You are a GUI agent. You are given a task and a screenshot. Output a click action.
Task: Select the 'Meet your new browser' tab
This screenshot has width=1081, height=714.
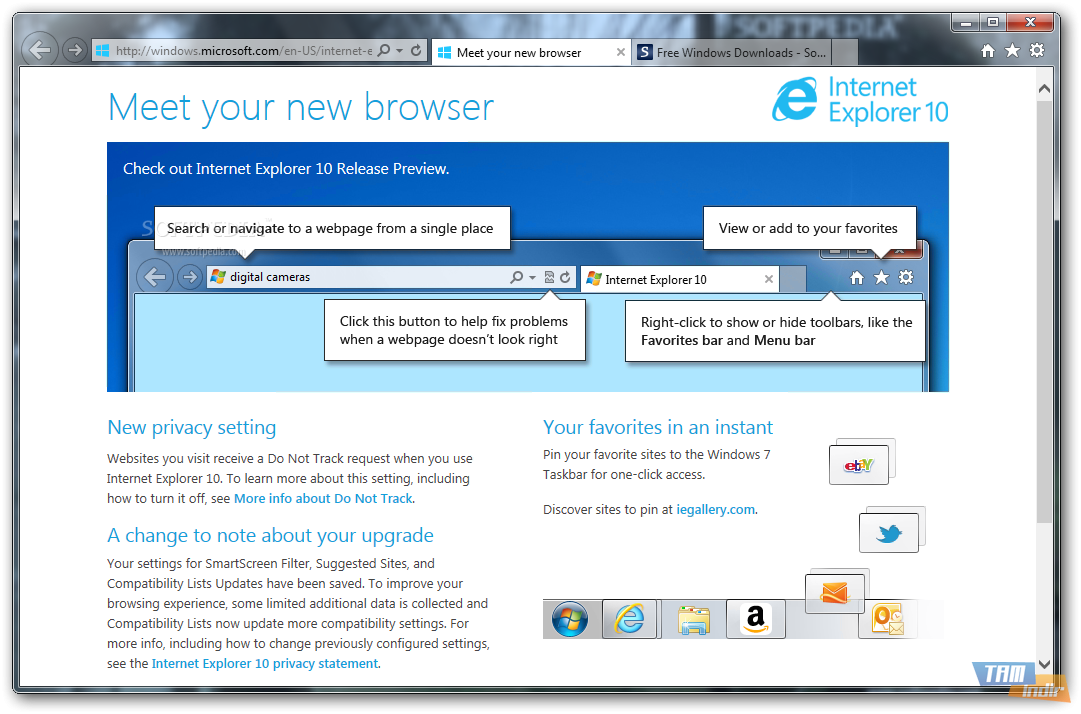(x=529, y=52)
